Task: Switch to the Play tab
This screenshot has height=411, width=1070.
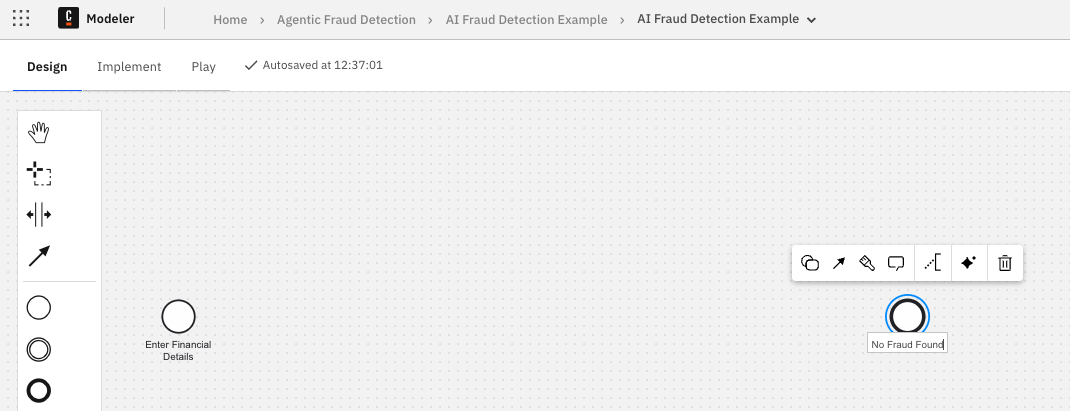Action: click(x=203, y=66)
